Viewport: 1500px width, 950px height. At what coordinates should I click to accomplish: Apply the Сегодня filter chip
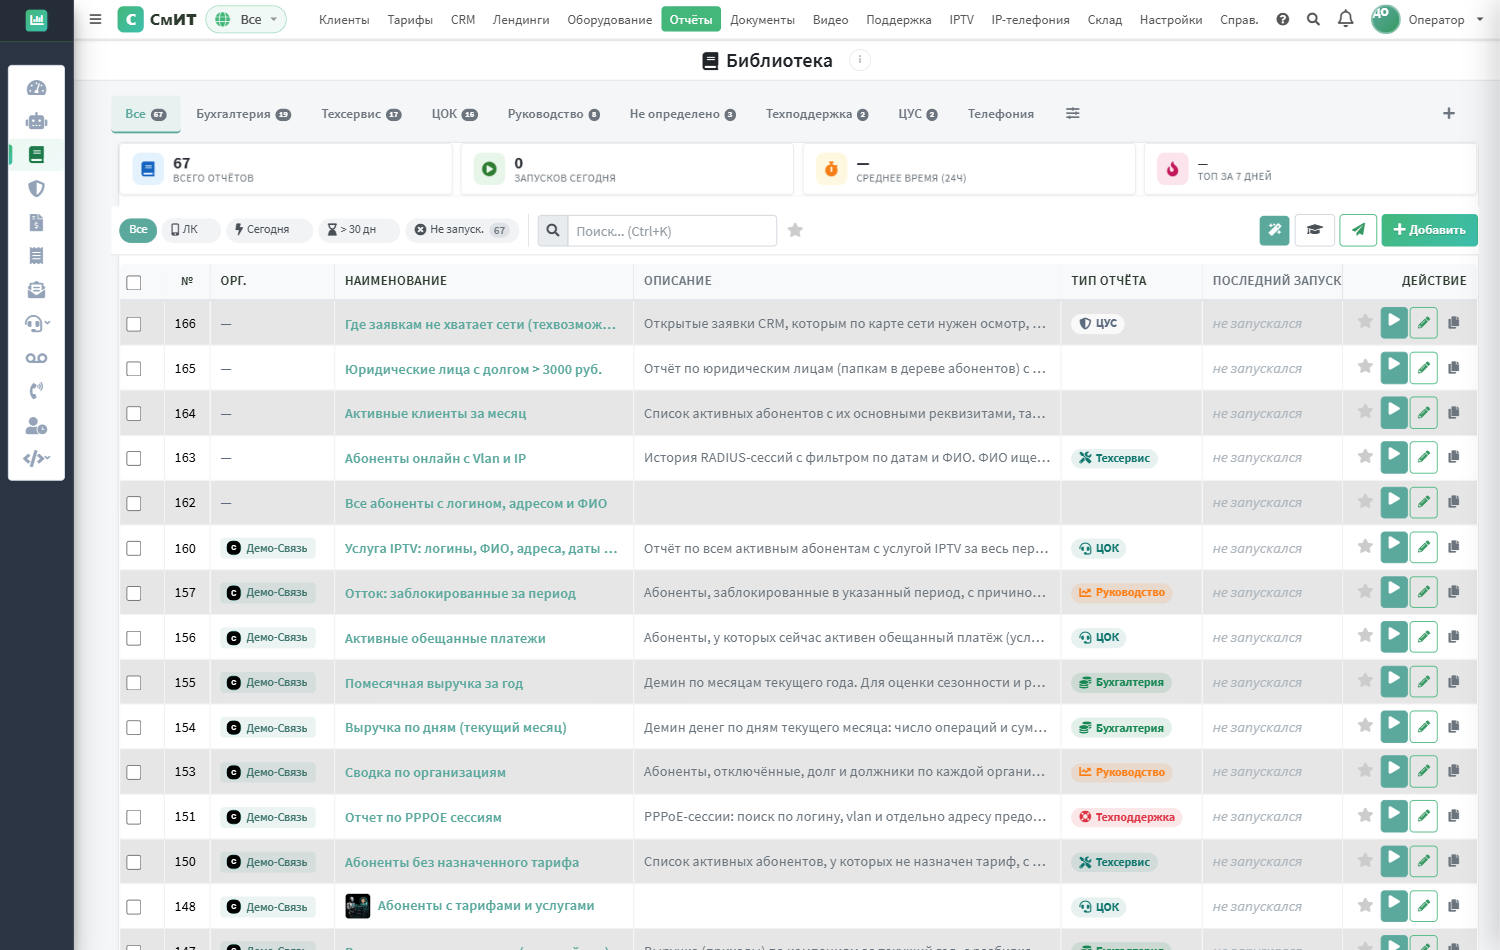click(269, 230)
